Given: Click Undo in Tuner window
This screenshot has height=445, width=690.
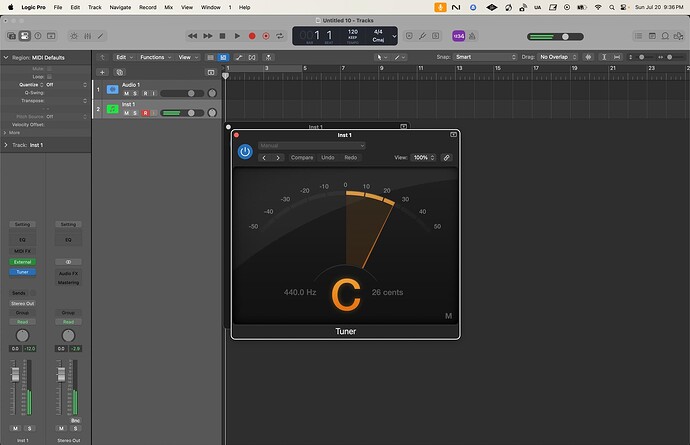Looking at the screenshot, I should click(x=328, y=158).
